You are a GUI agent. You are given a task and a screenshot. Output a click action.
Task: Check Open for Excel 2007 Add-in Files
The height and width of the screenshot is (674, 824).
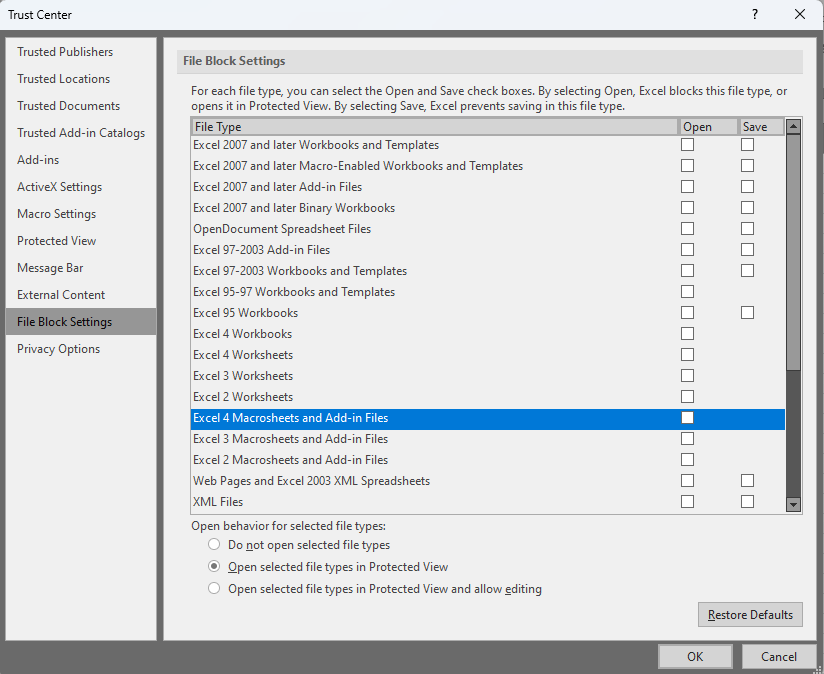pos(687,186)
